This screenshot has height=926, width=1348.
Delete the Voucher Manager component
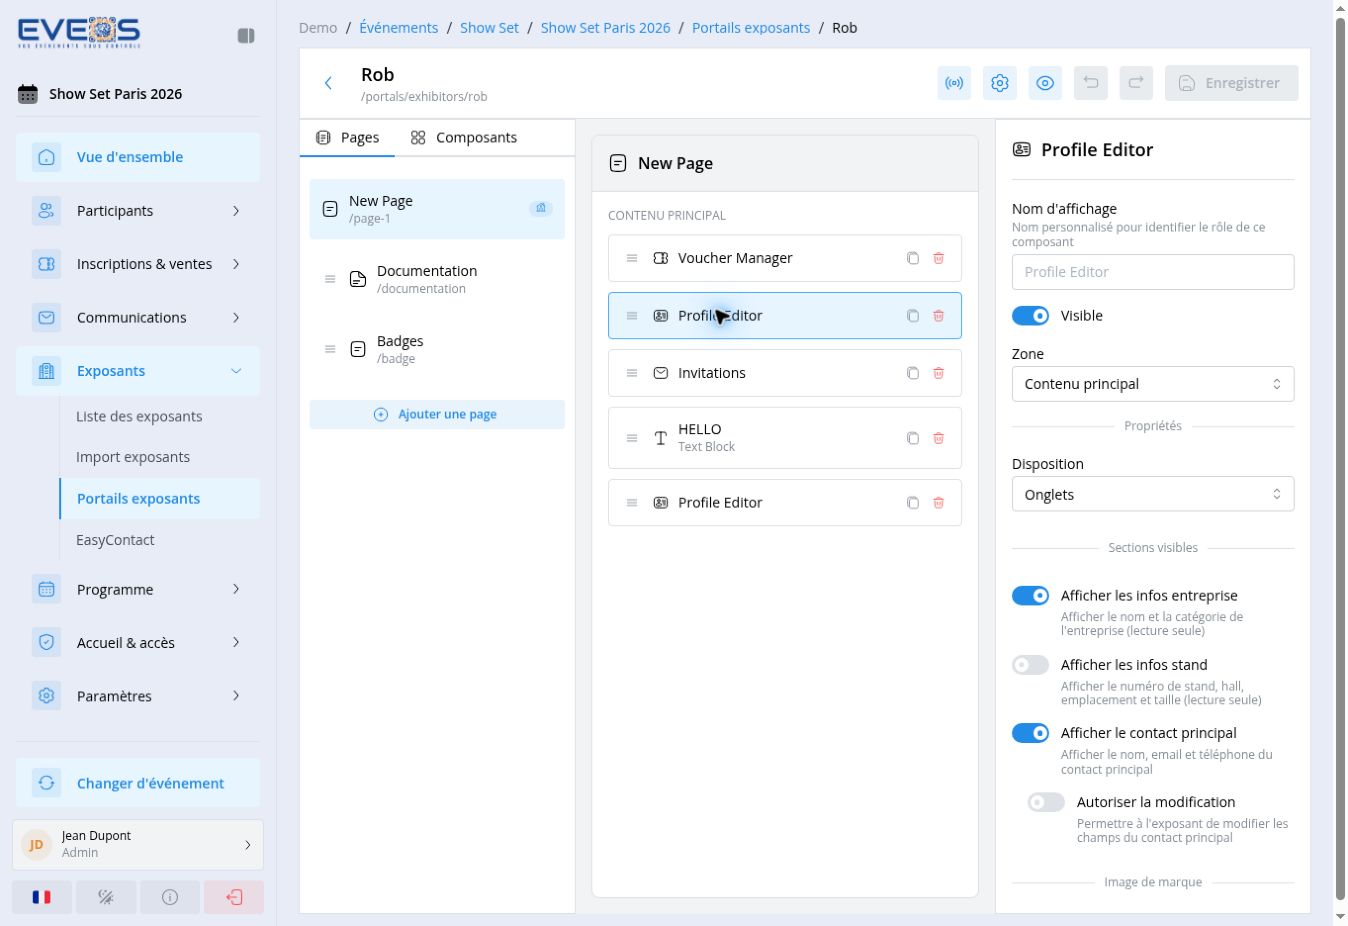click(x=939, y=258)
